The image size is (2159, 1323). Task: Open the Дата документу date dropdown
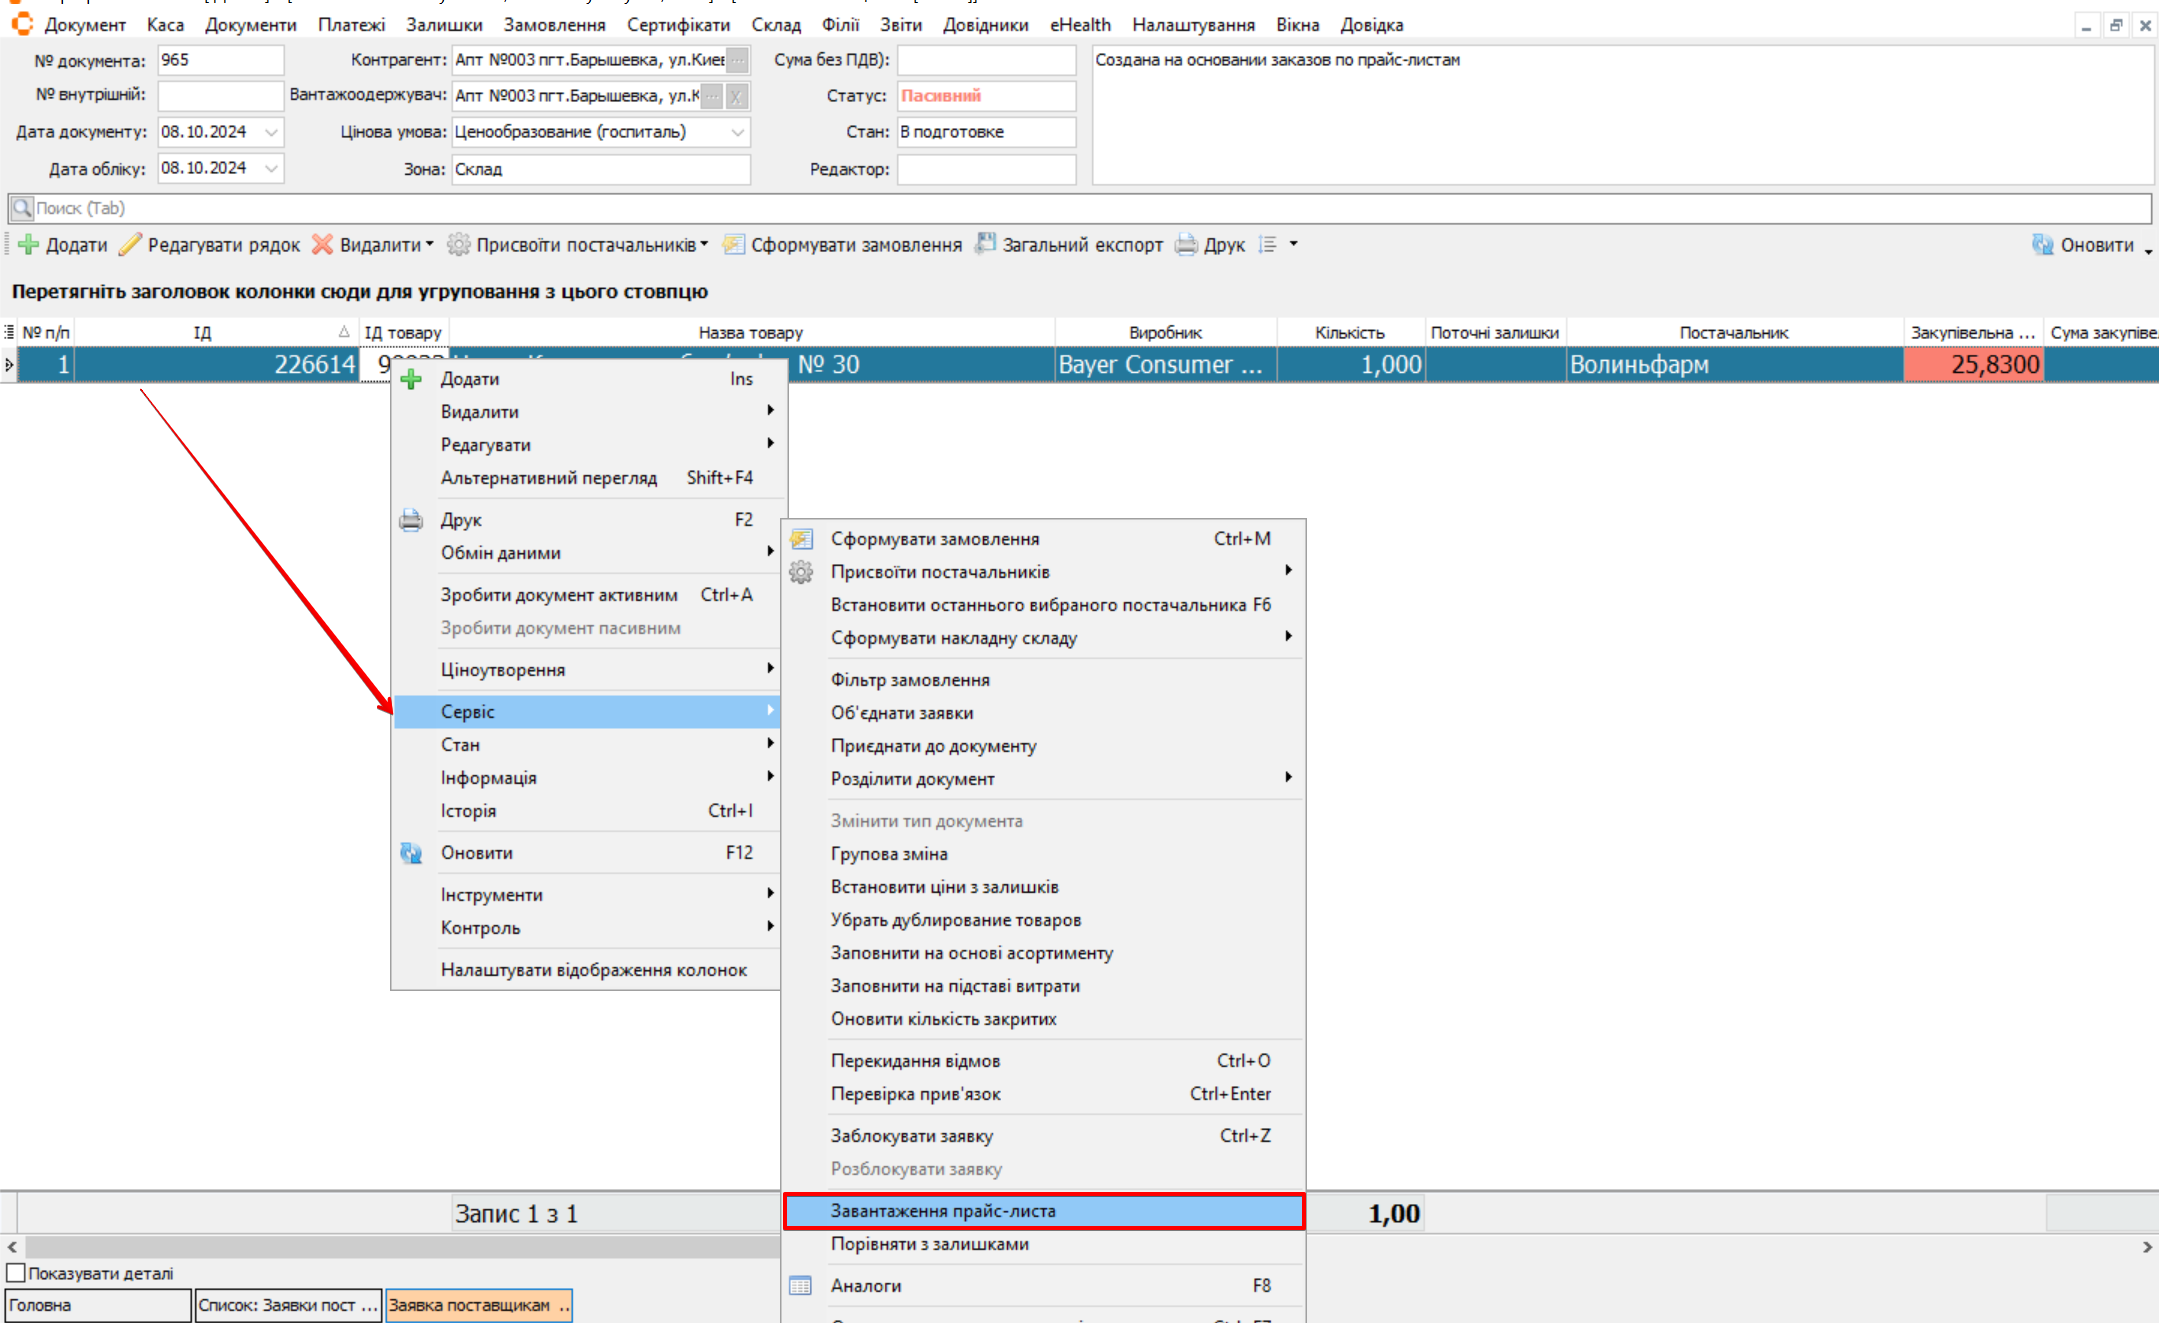(271, 132)
